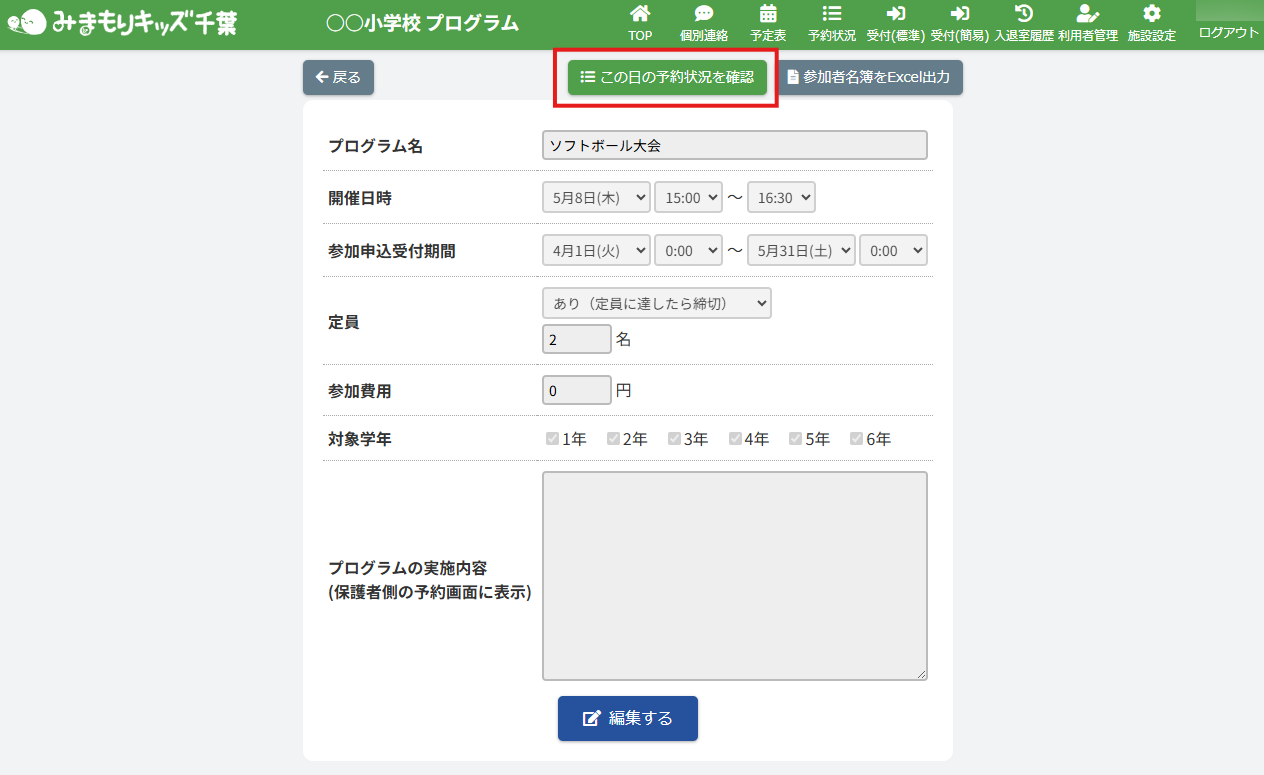The height and width of the screenshot is (775, 1264).
Task: Click the 予約状況 list icon
Action: coord(831,14)
